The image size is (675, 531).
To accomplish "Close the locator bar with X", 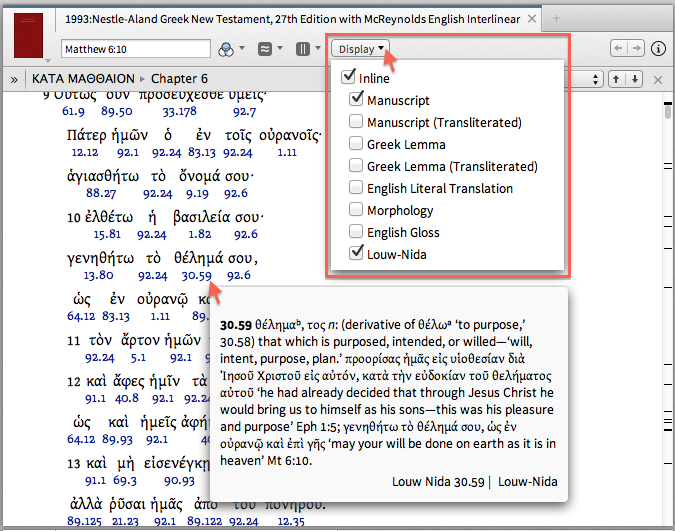I will 658,80.
